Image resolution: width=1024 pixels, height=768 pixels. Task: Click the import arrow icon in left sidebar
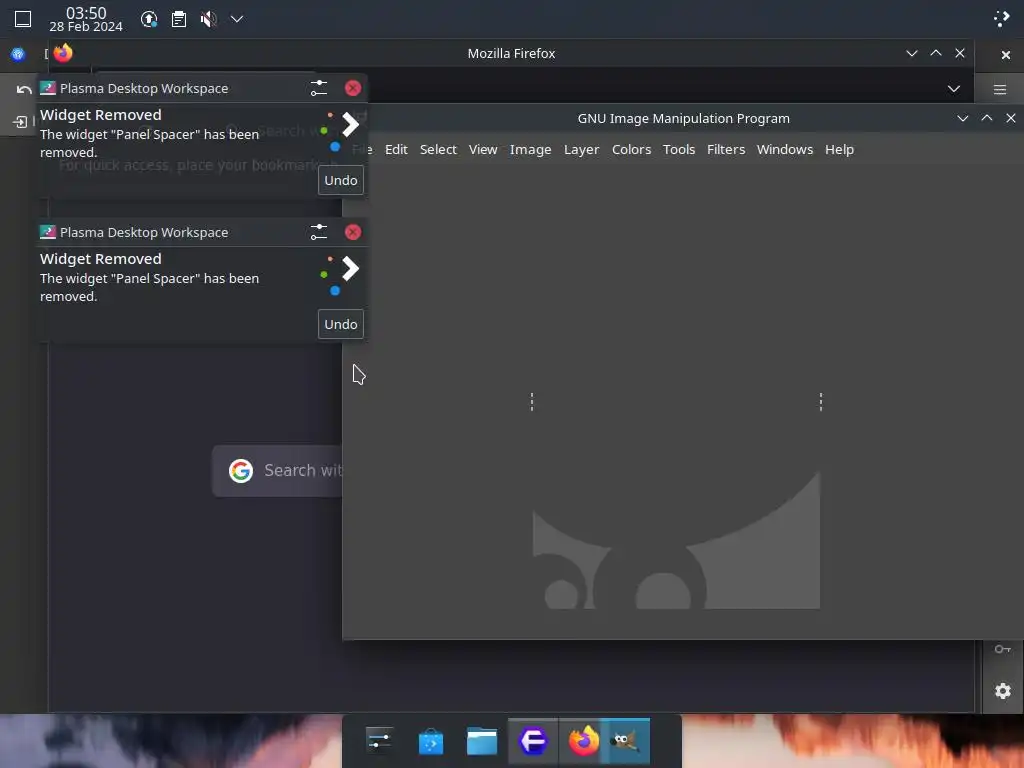click(x=20, y=122)
